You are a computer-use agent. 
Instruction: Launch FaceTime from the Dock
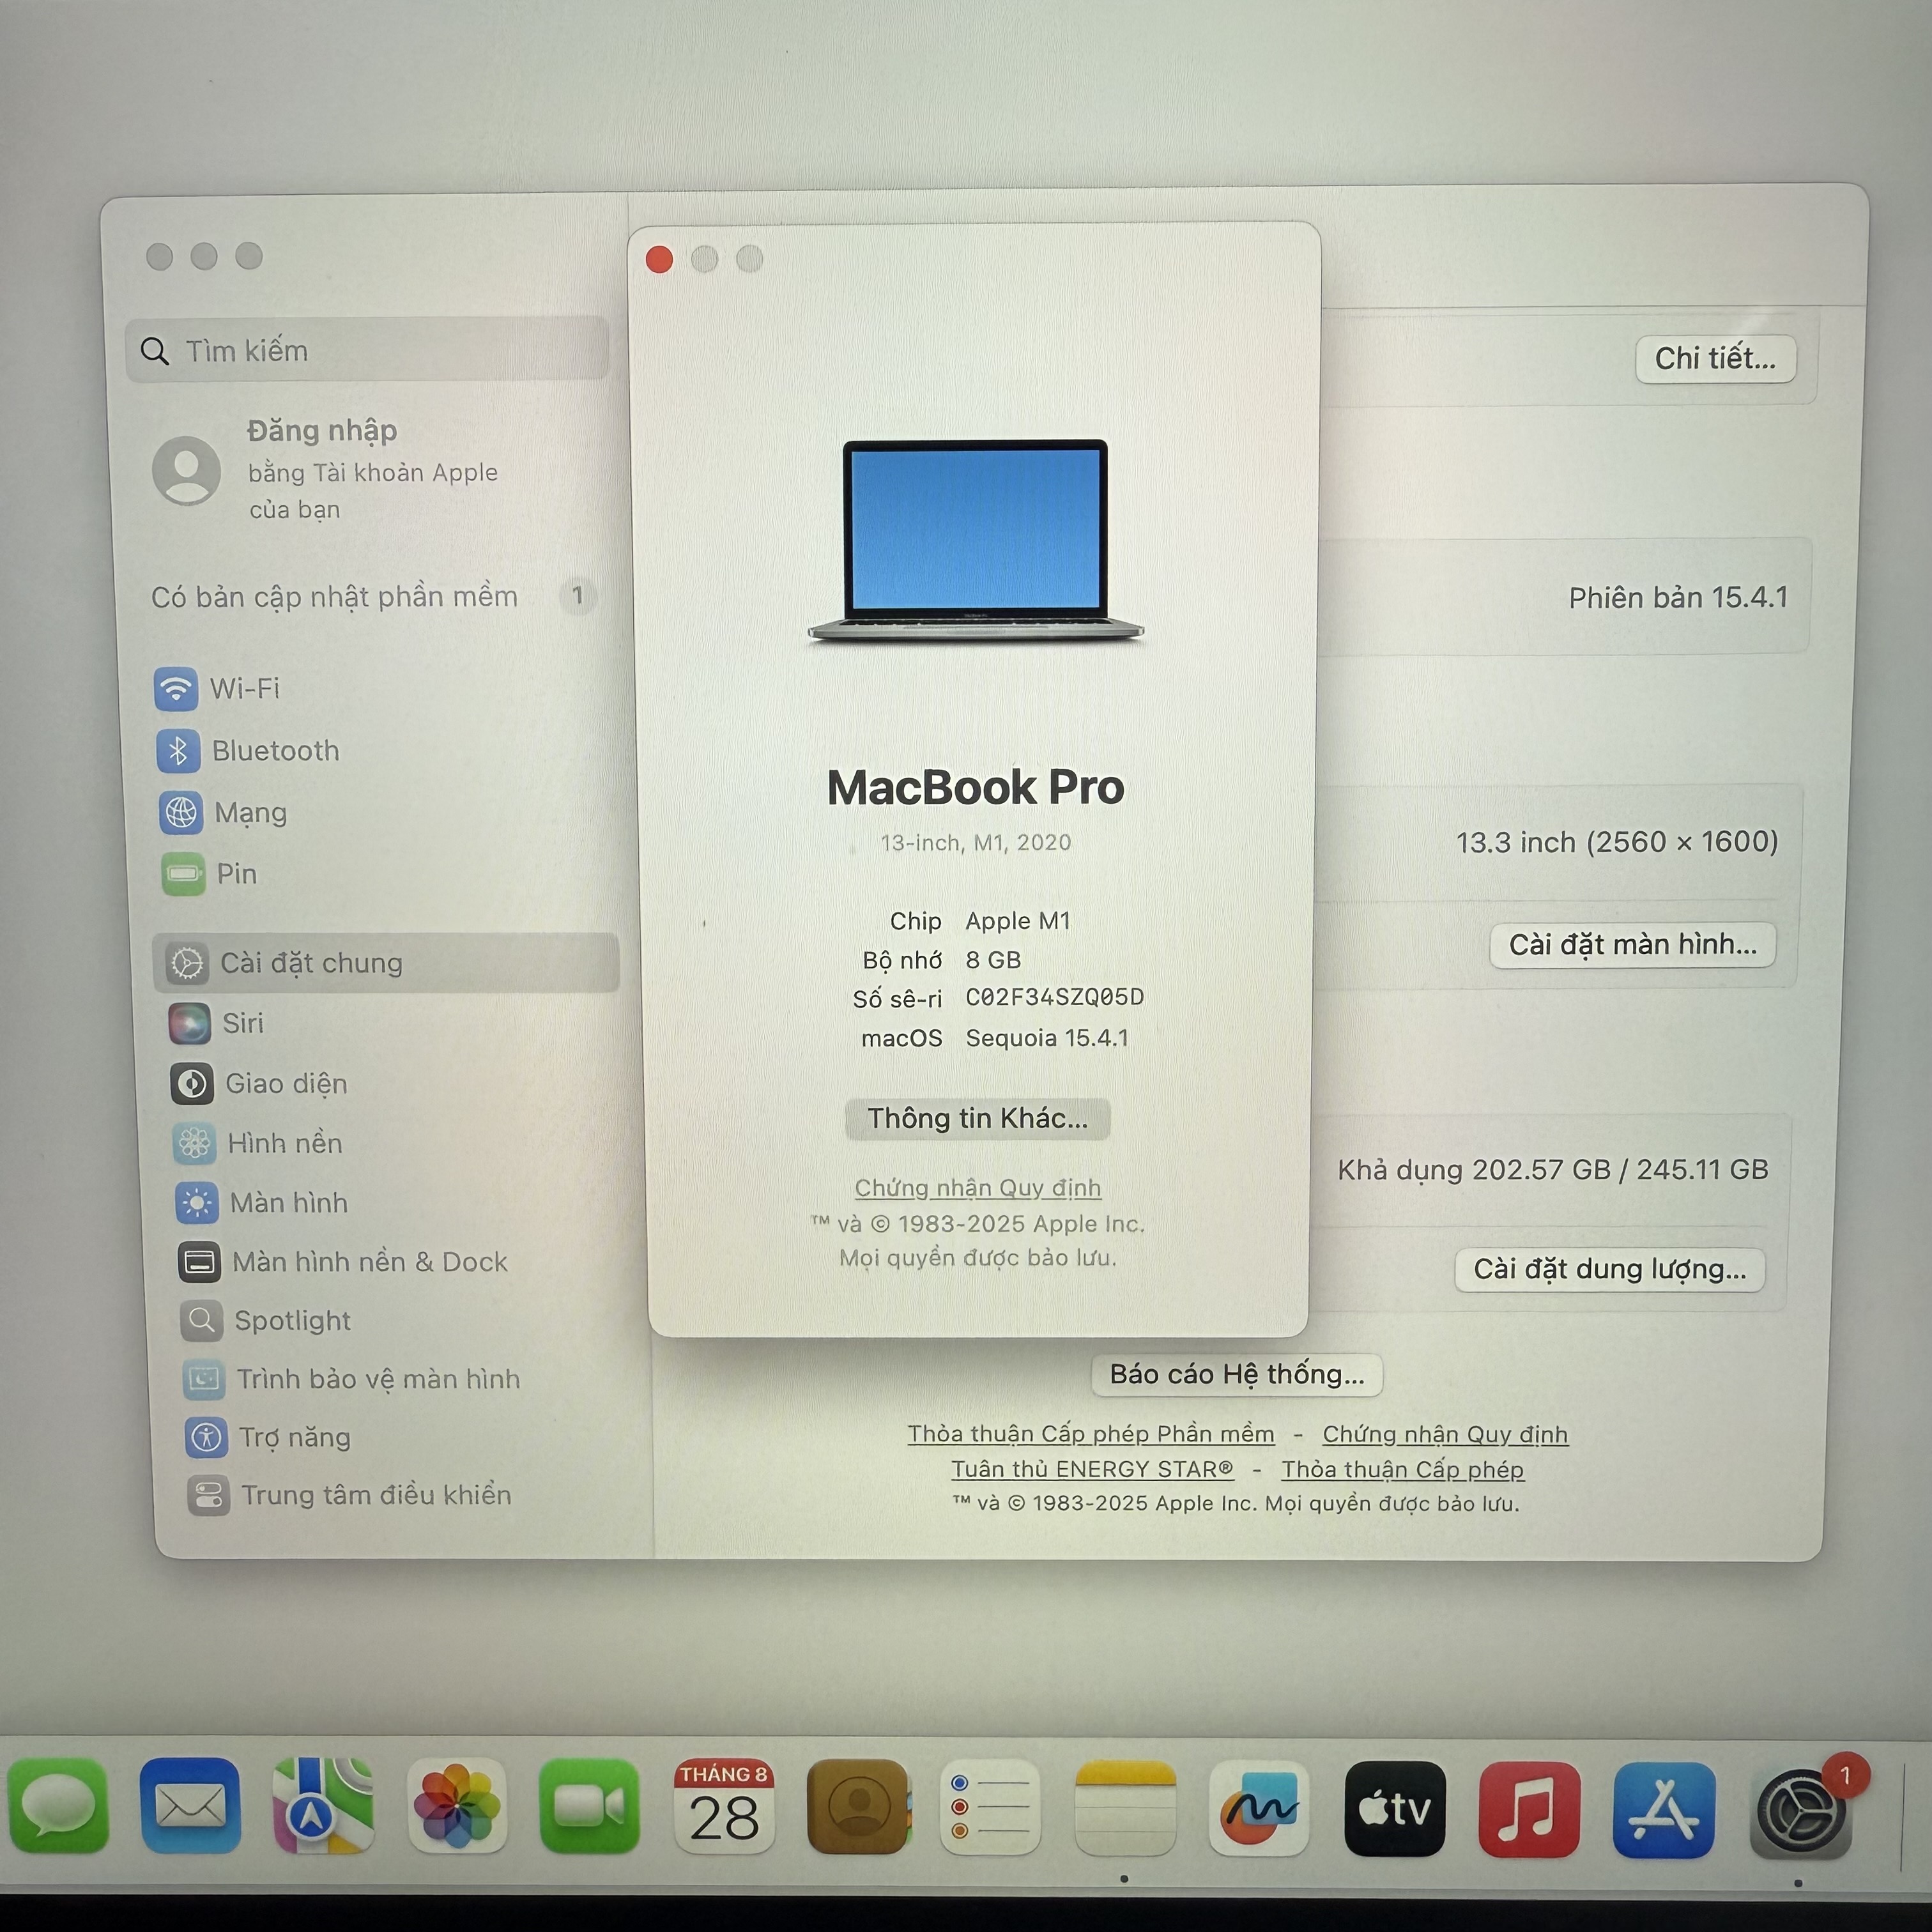pyautogui.click(x=589, y=1806)
